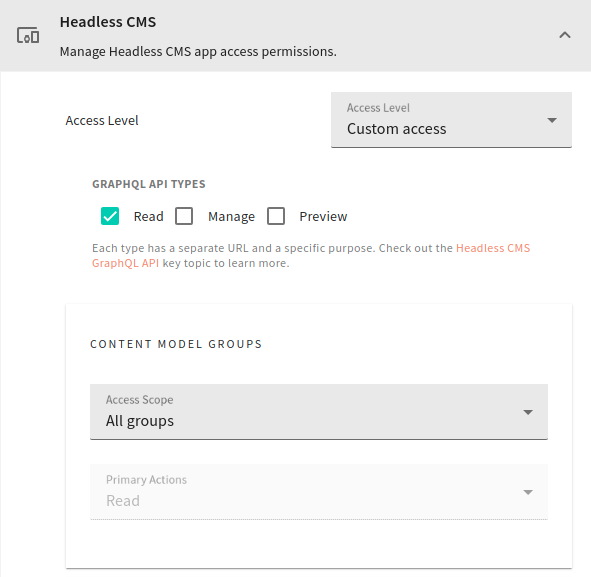The image size is (591, 577).
Task: Click the Access Level dropdown arrow
Action: [552, 120]
